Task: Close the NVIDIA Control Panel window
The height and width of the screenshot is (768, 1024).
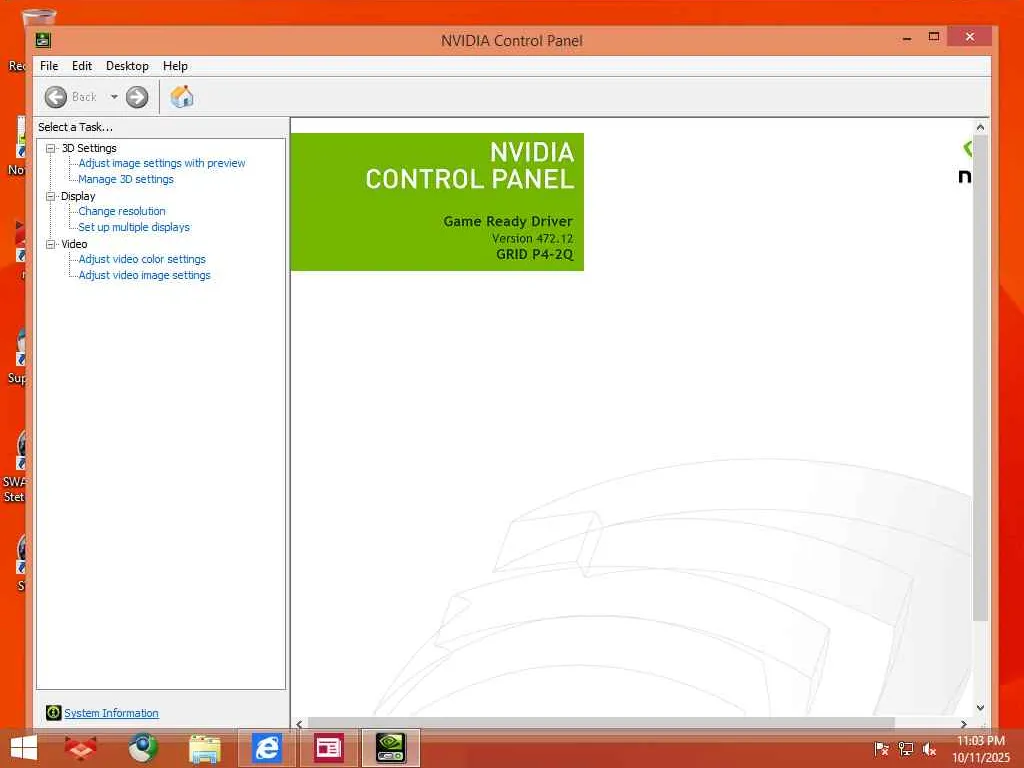Action: pos(970,37)
